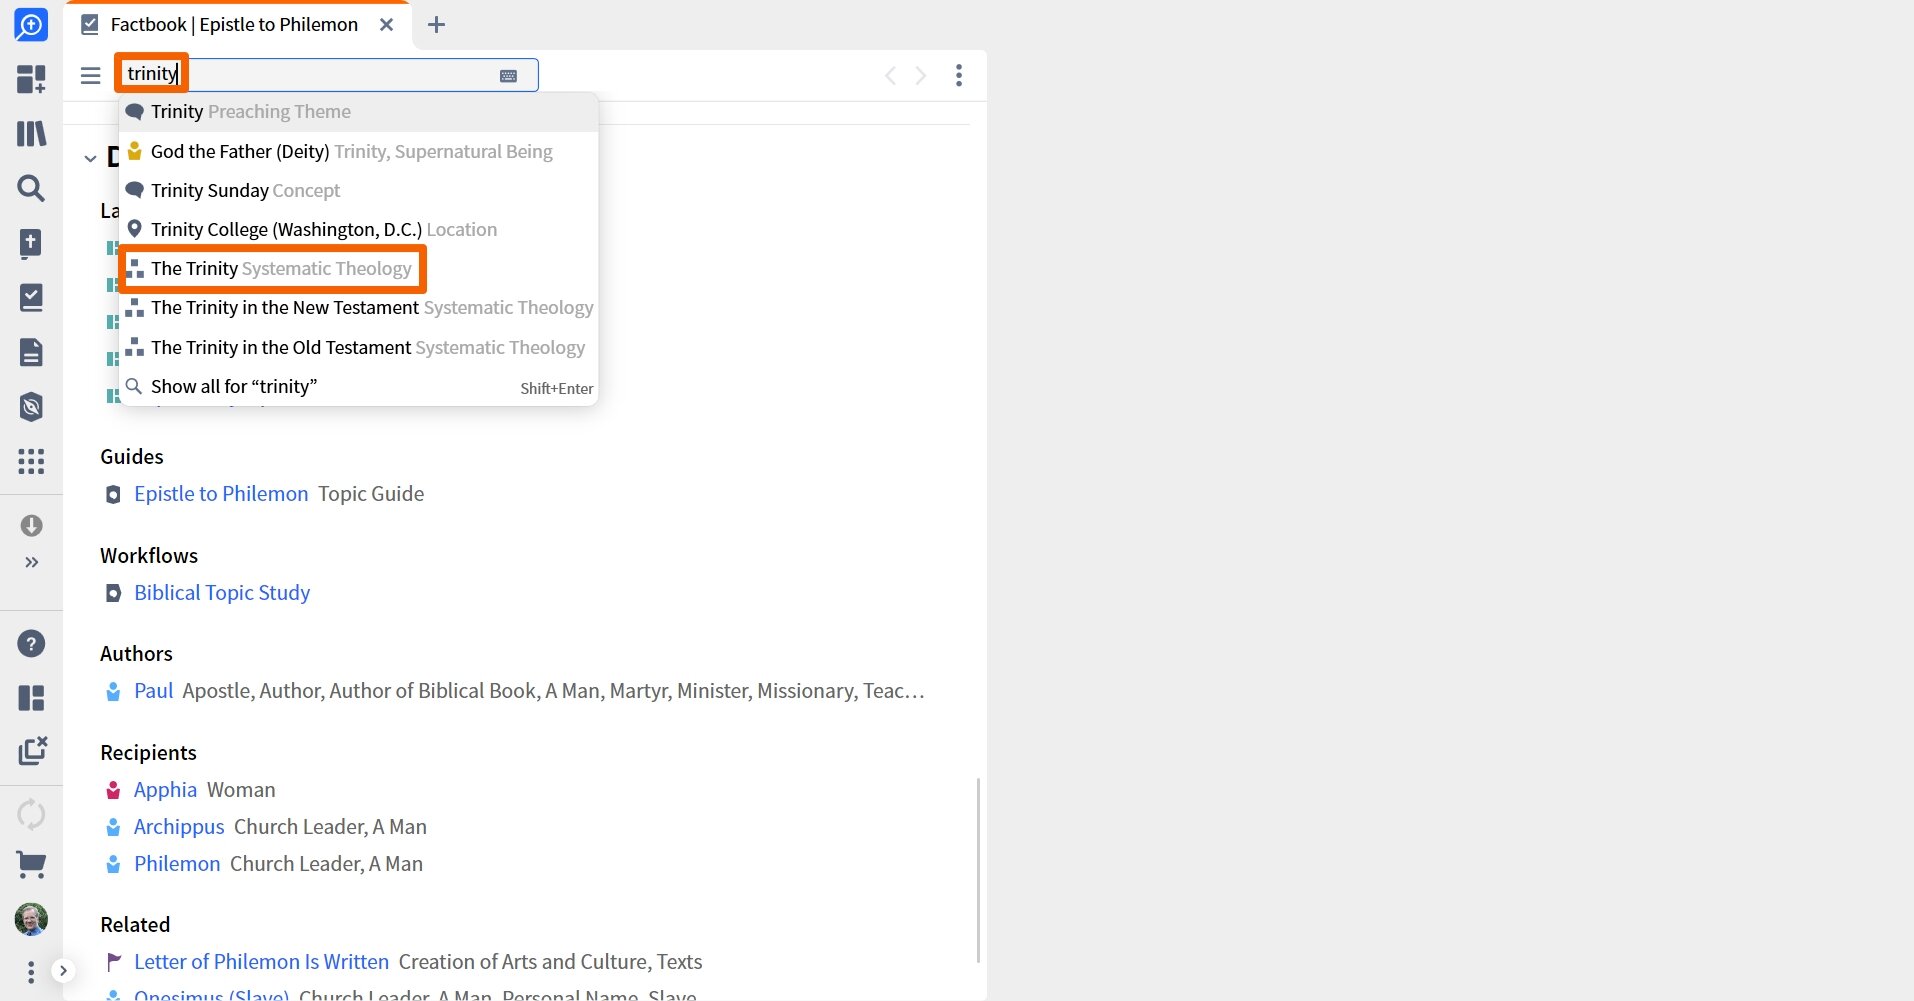Expand the sidebar with arrow button
This screenshot has width=1914, height=1001.
63,970
